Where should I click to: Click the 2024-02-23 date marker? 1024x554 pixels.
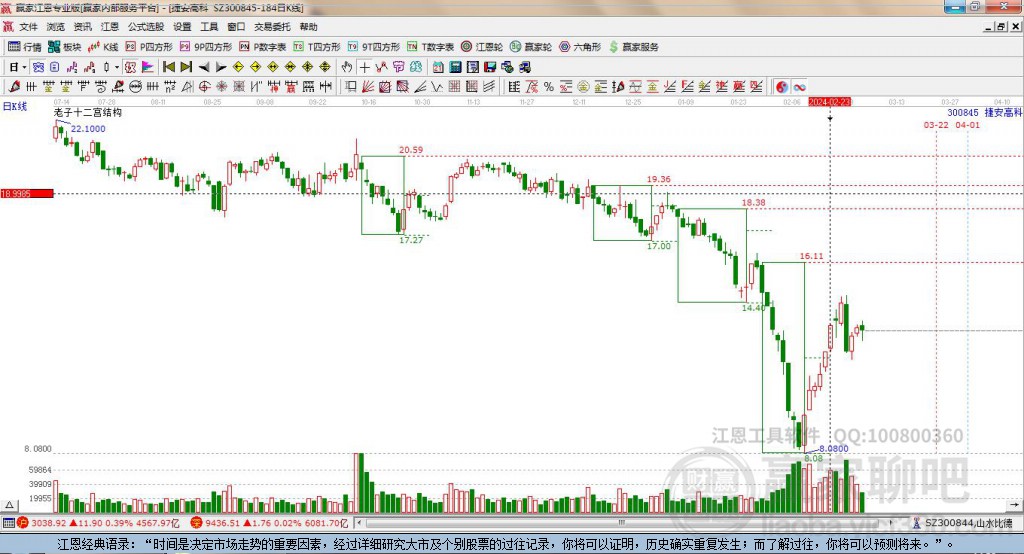[830, 102]
